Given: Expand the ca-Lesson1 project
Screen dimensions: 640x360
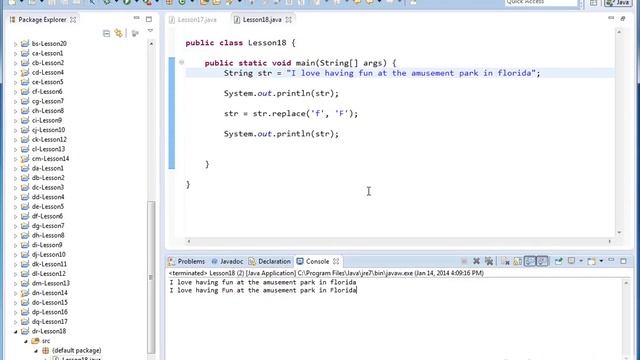Looking at the screenshot, I should pyautogui.click(x=16, y=53).
